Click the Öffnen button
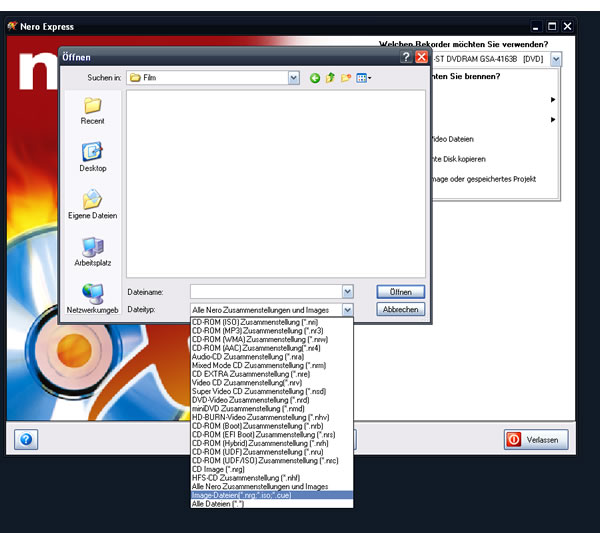The height and width of the screenshot is (533, 600). [401, 292]
